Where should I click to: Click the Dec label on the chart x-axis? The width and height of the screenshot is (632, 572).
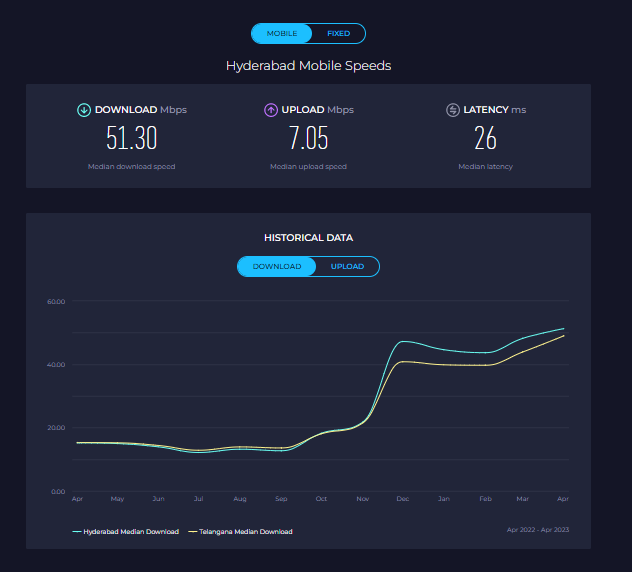pyautogui.click(x=402, y=498)
